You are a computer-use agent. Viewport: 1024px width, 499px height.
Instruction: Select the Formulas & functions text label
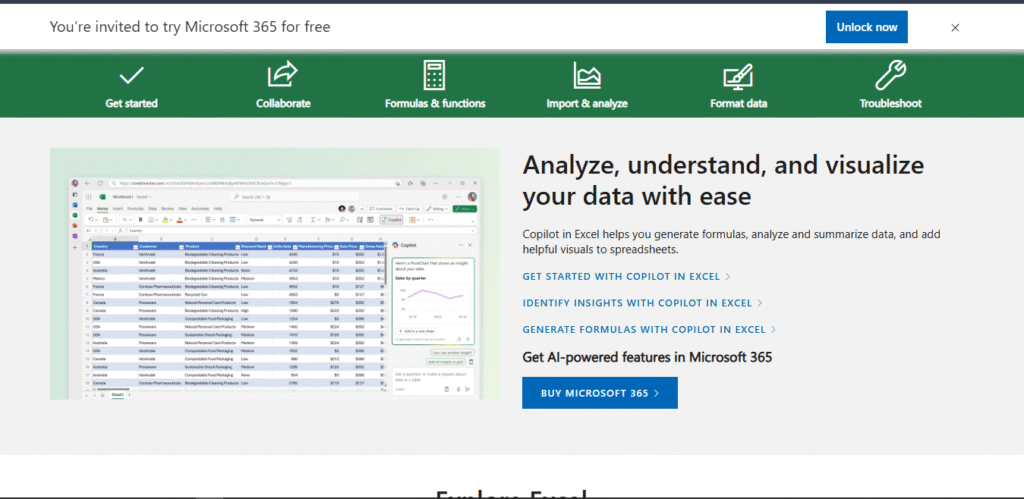pyautogui.click(x=435, y=103)
